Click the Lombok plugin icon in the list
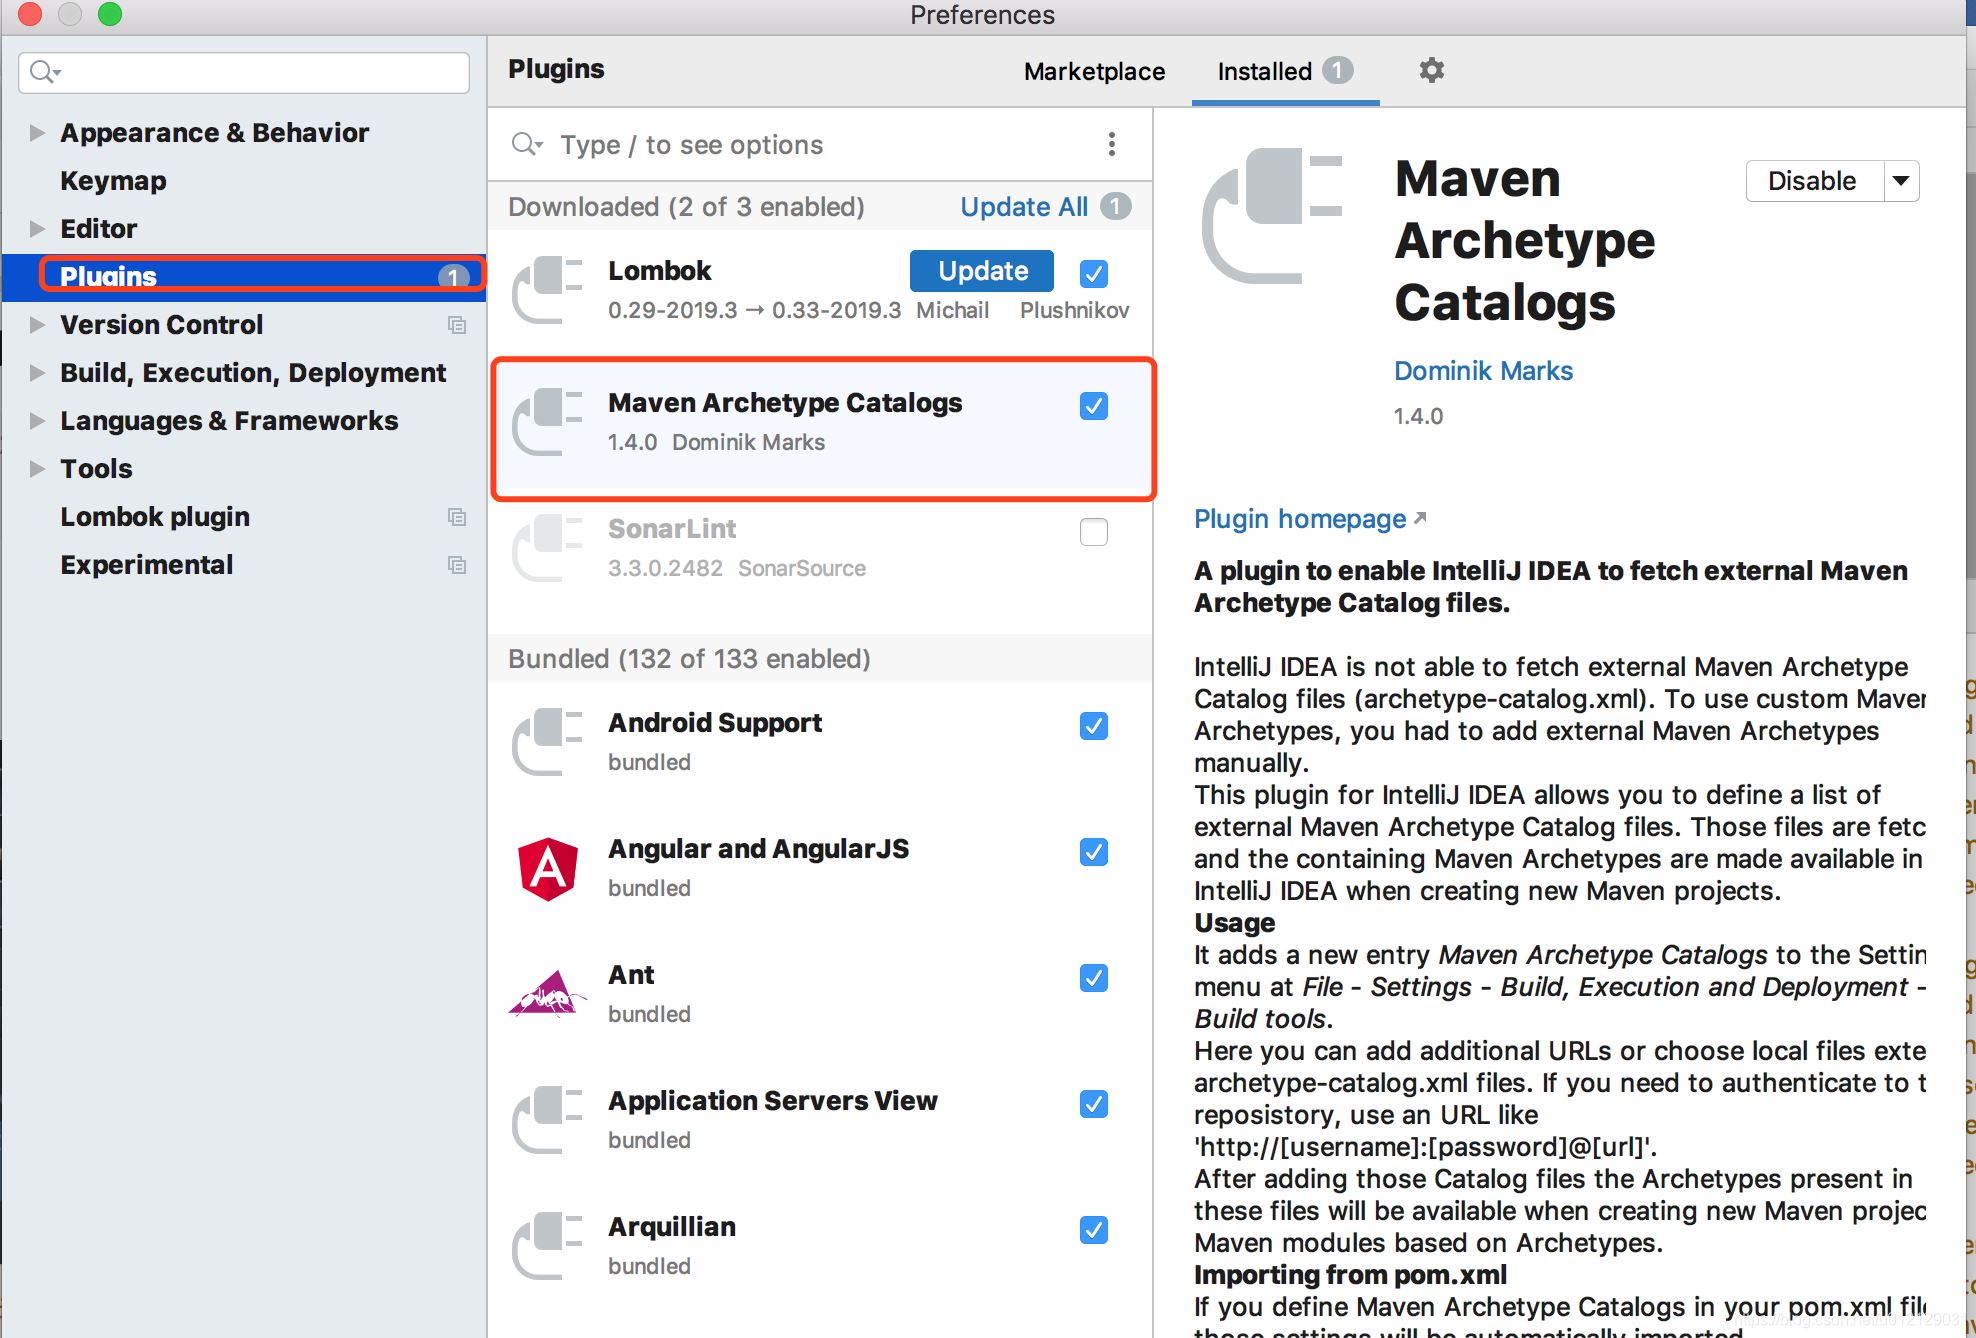Screen dimensions: 1976x1338 (x=547, y=290)
